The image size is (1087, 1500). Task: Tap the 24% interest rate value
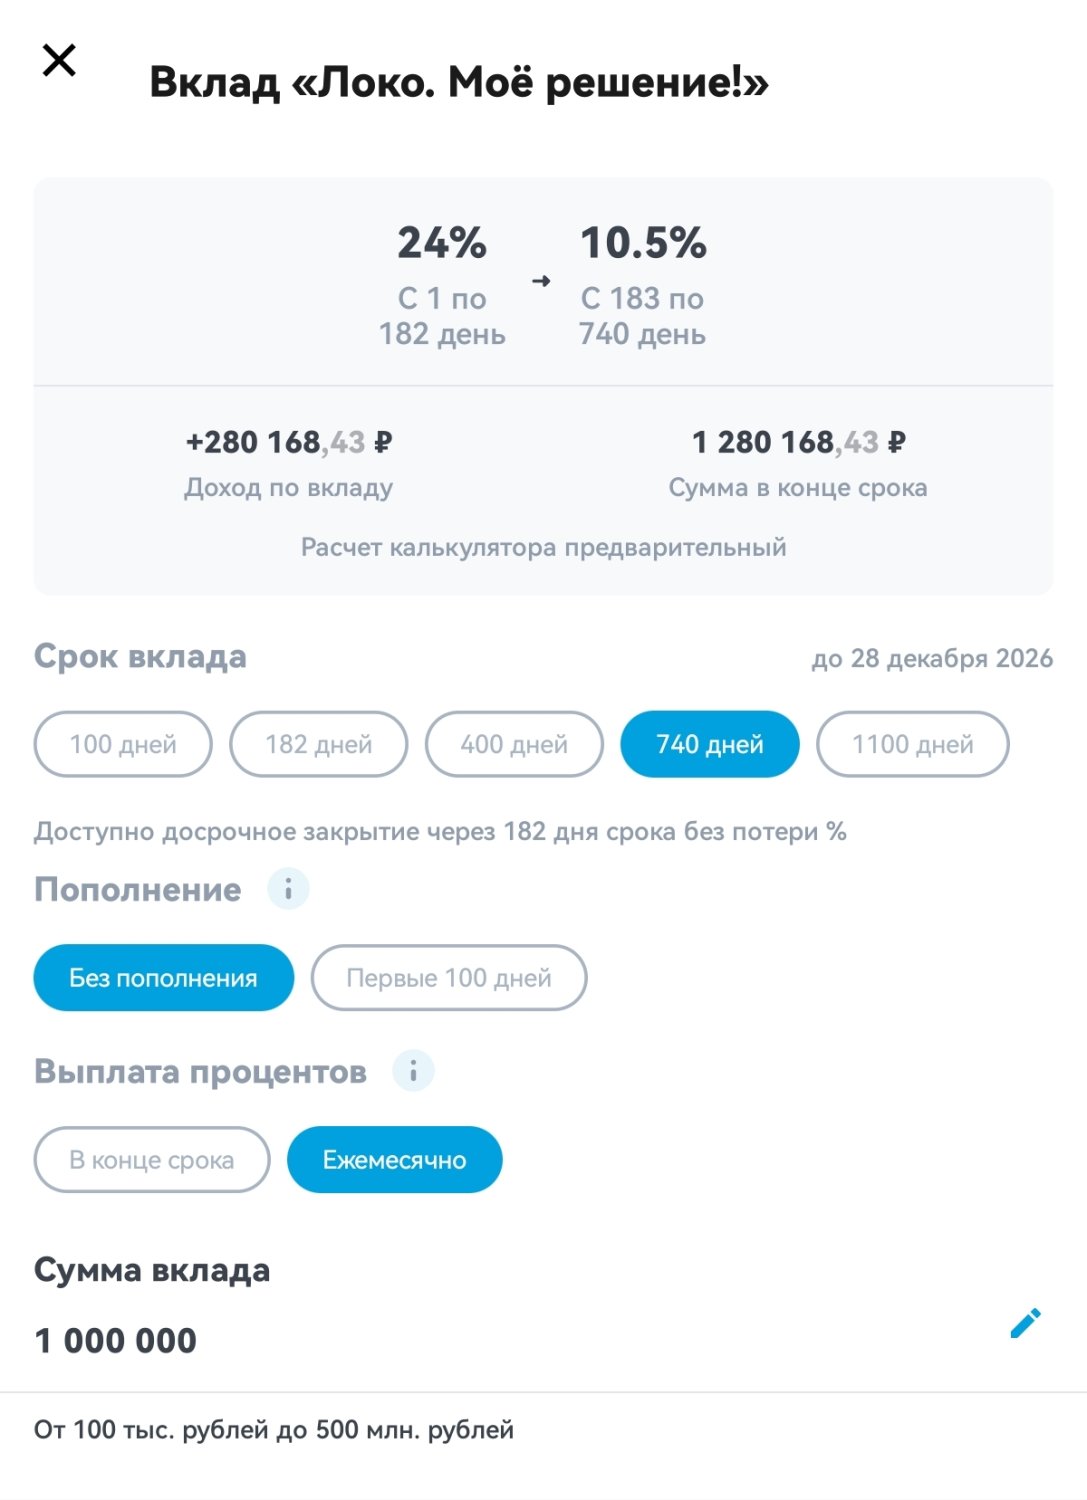(x=442, y=243)
